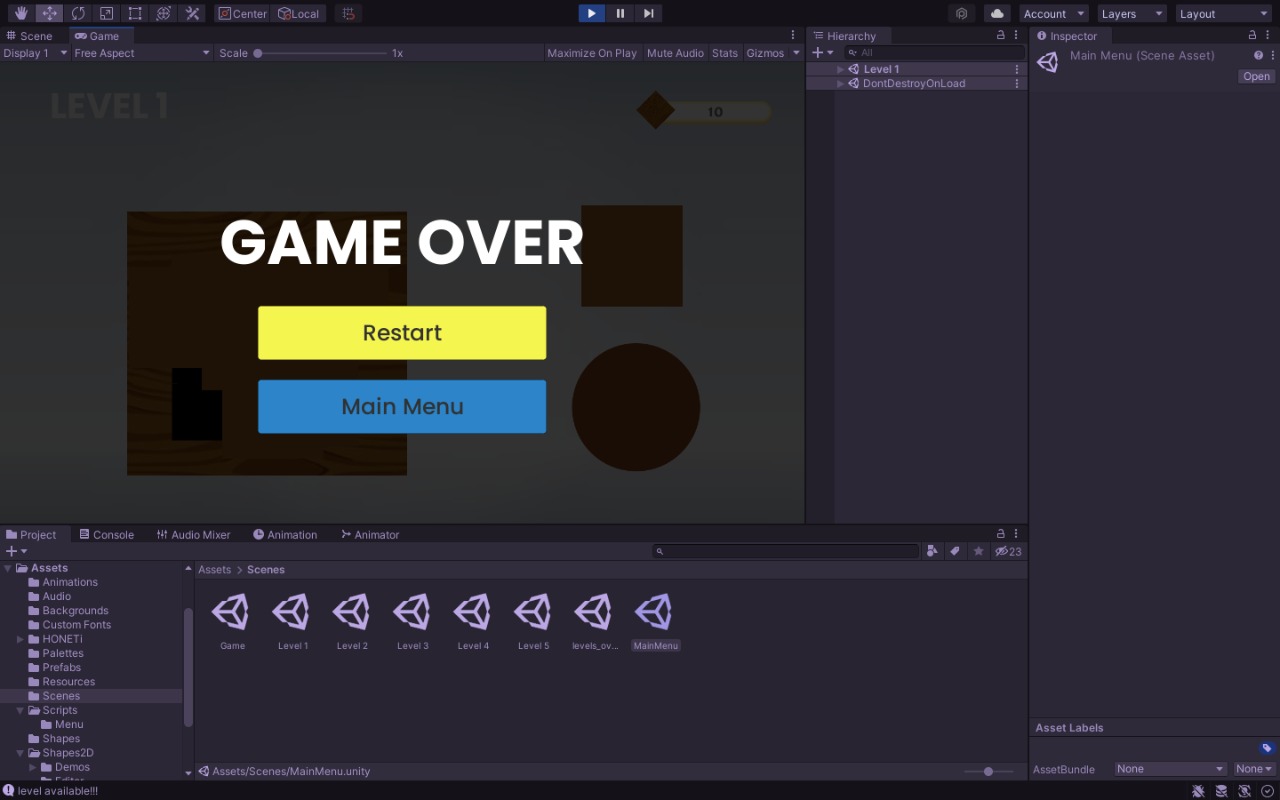Viewport: 1280px width, 800px height.
Task: Toggle visibility of hidden packages counter eye
Action: pos(1007,551)
